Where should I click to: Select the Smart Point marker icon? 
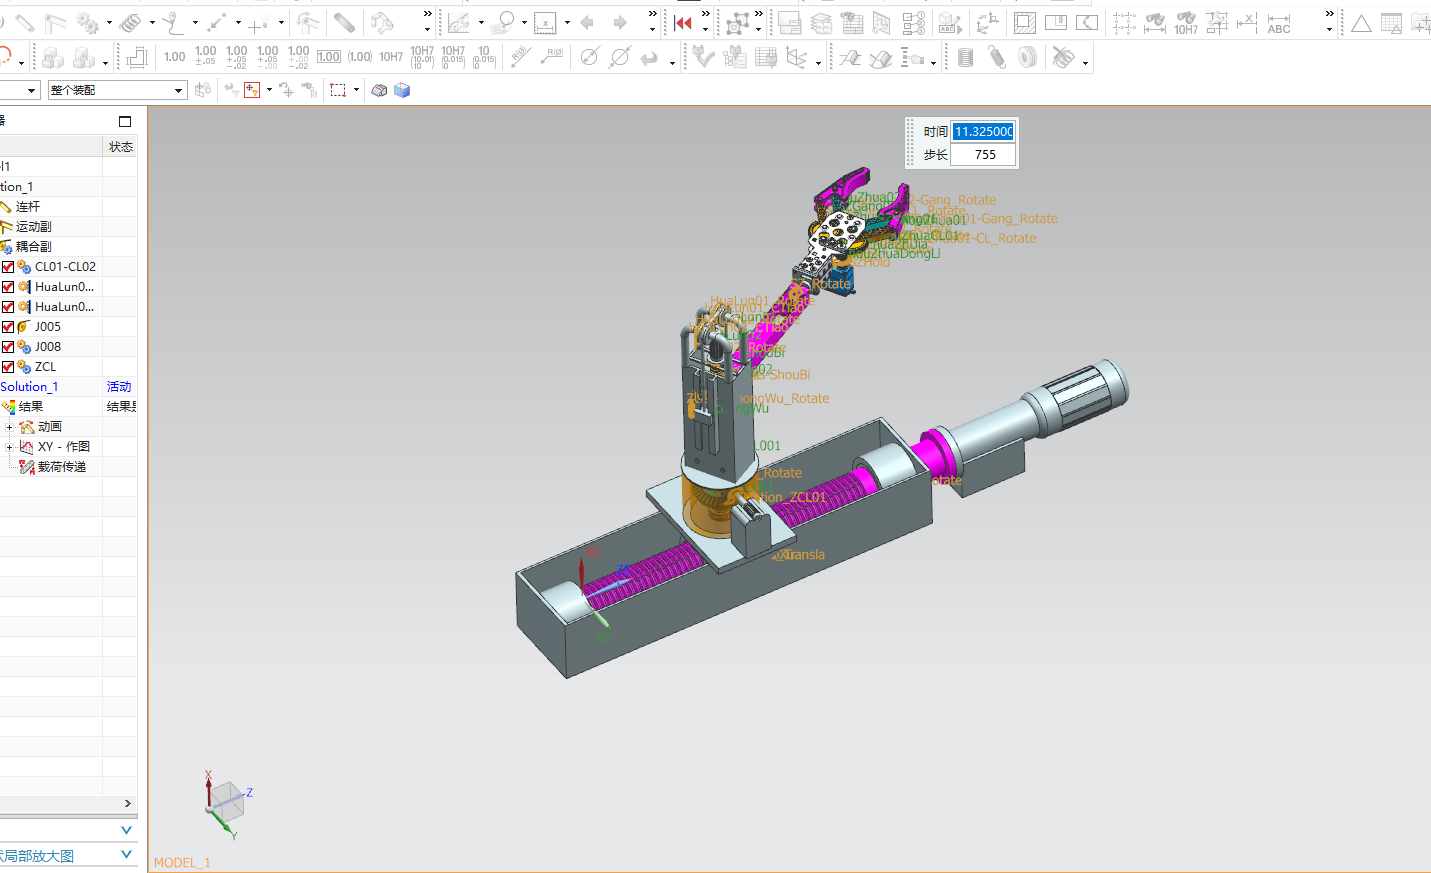(x=258, y=22)
